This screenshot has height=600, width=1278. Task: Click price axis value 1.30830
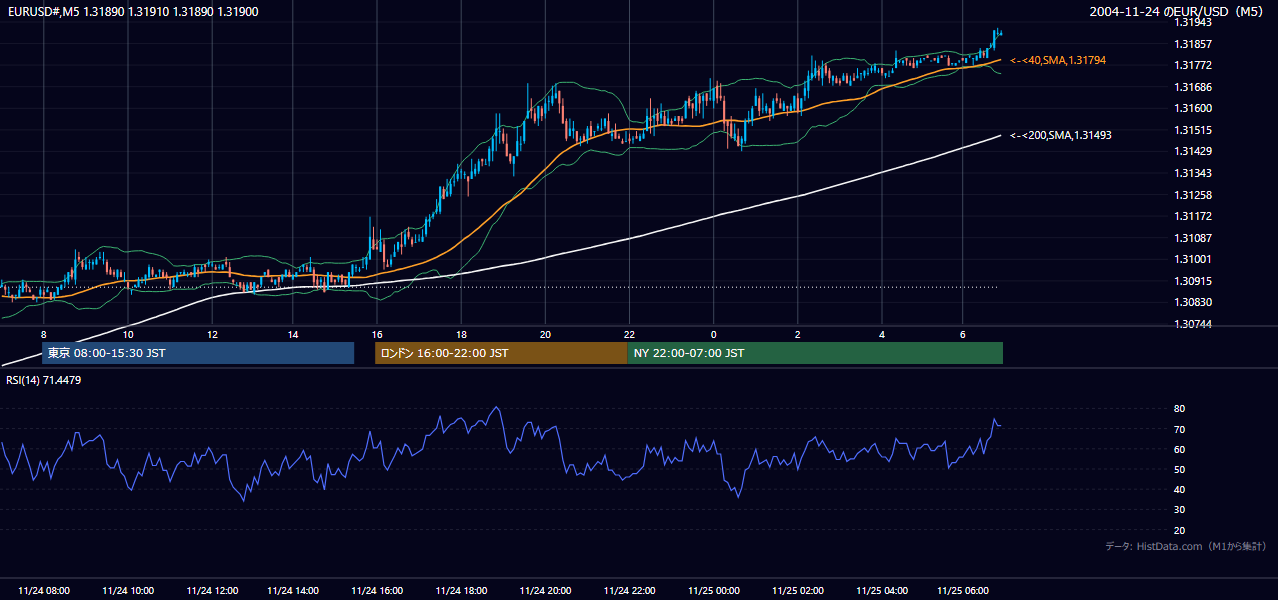(x=1193, y=302)
